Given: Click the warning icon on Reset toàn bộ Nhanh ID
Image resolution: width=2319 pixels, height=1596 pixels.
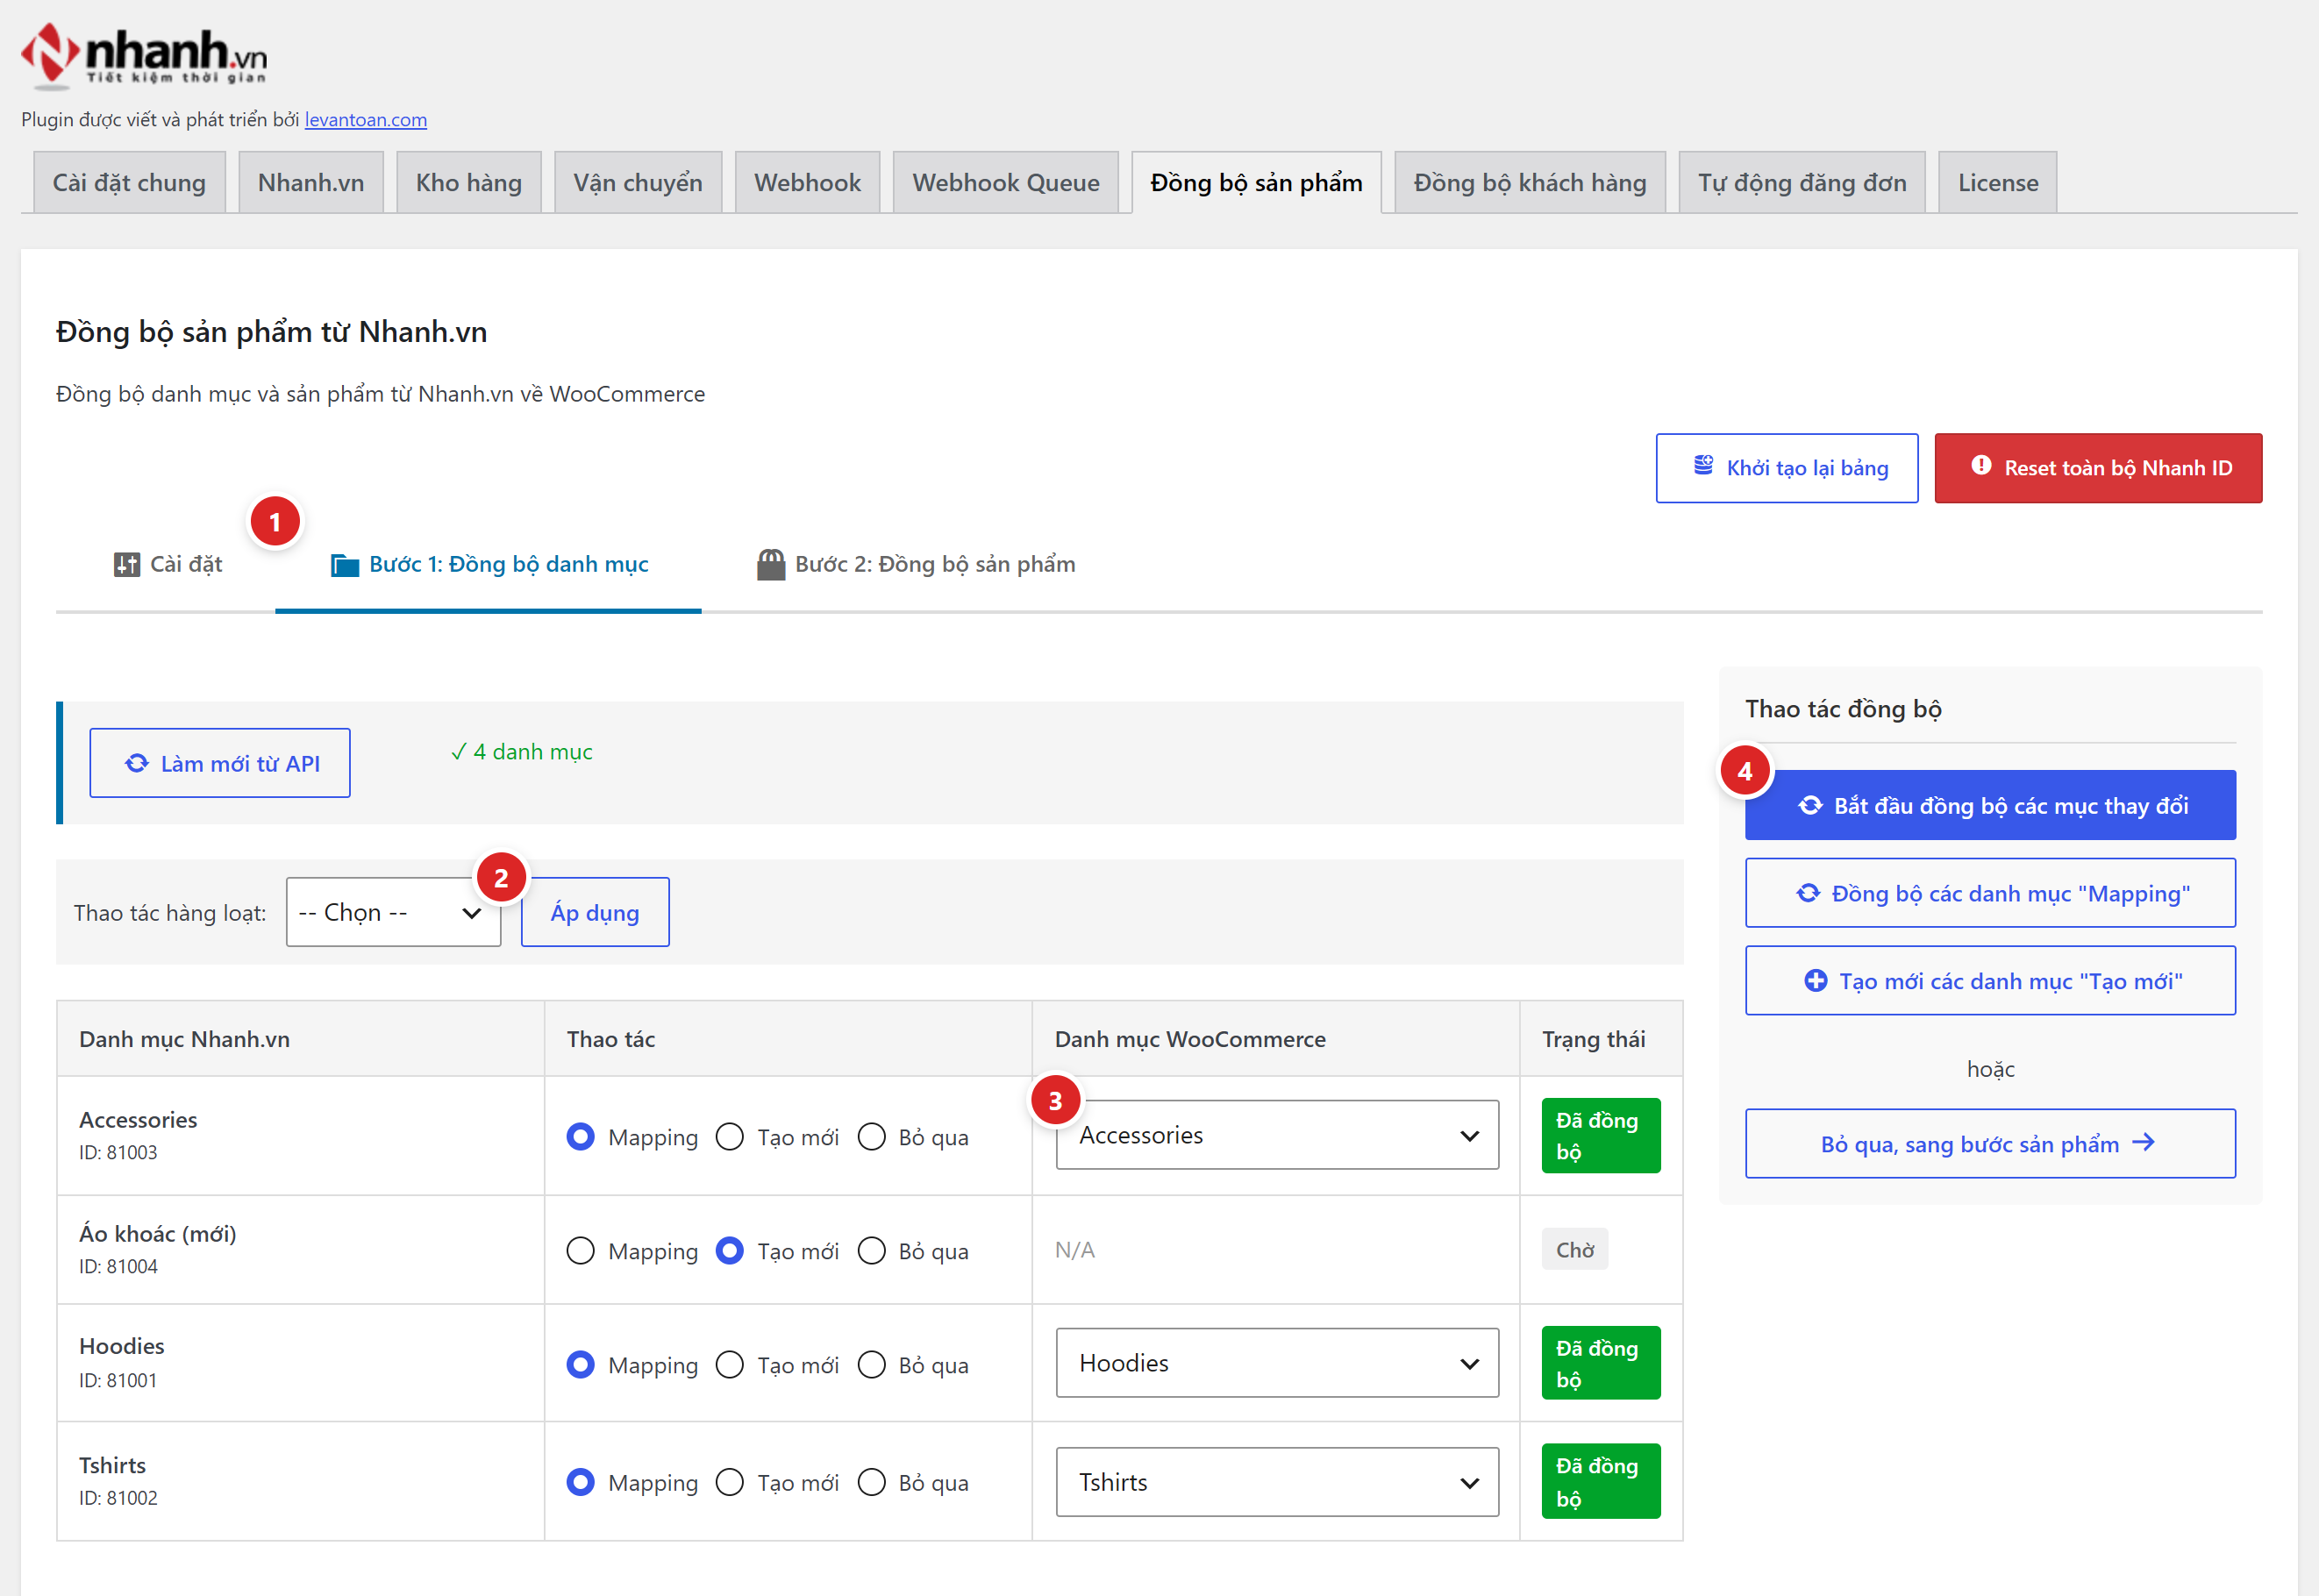Looking at the screenshot, I should [1980, 466].
